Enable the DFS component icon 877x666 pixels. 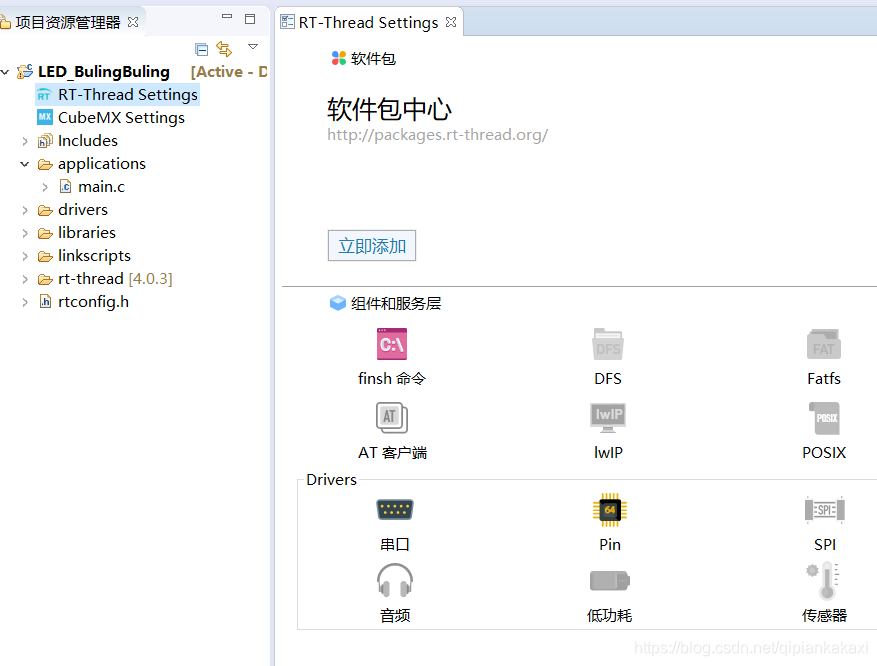click(608, 344)
